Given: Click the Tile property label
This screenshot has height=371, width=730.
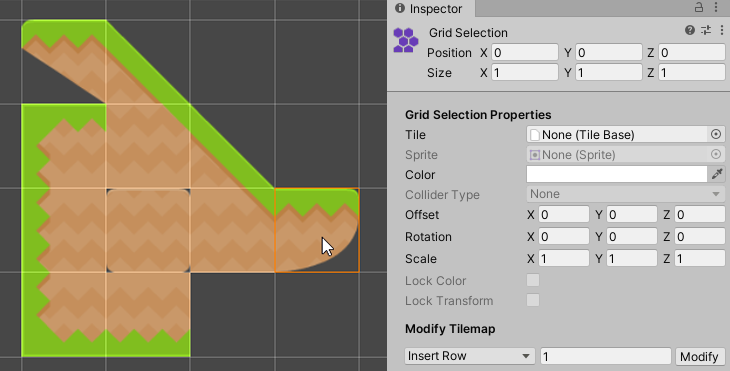Looking at the screenshot, I should (415, 135).
